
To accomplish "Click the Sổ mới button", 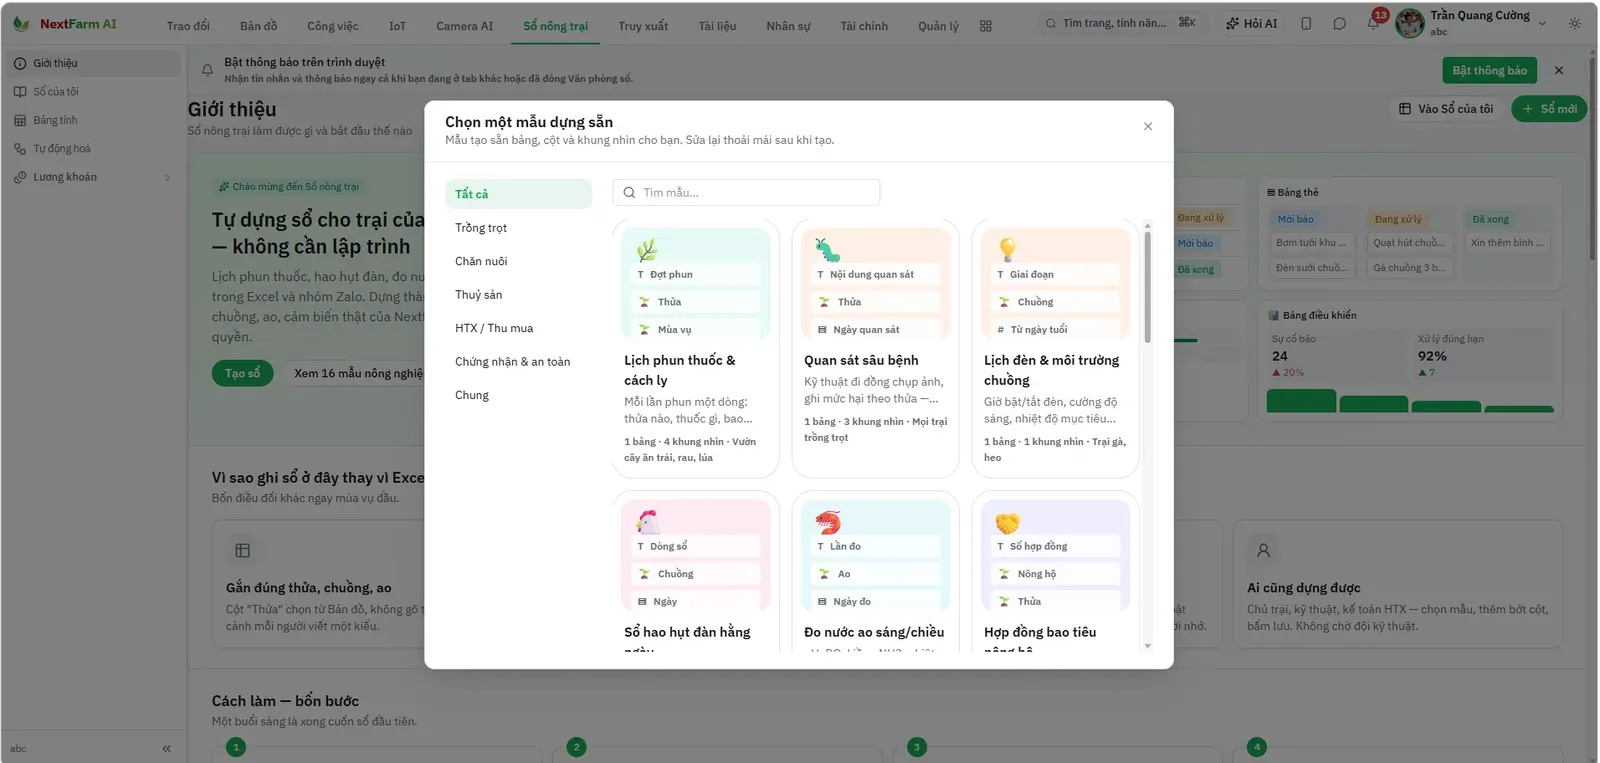I will click(1549, 109).
